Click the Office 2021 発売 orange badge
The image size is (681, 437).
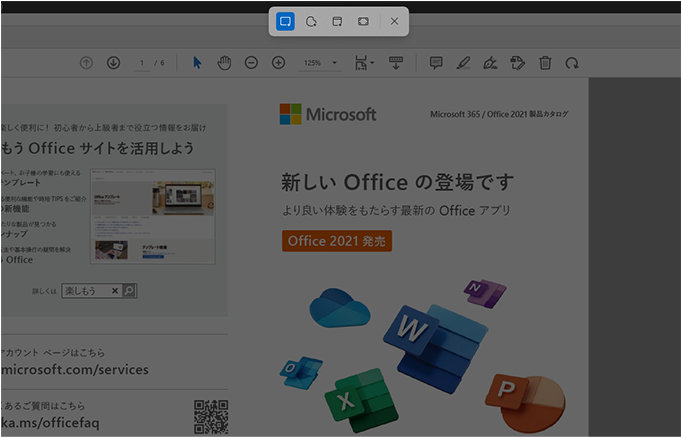[337, 241]
